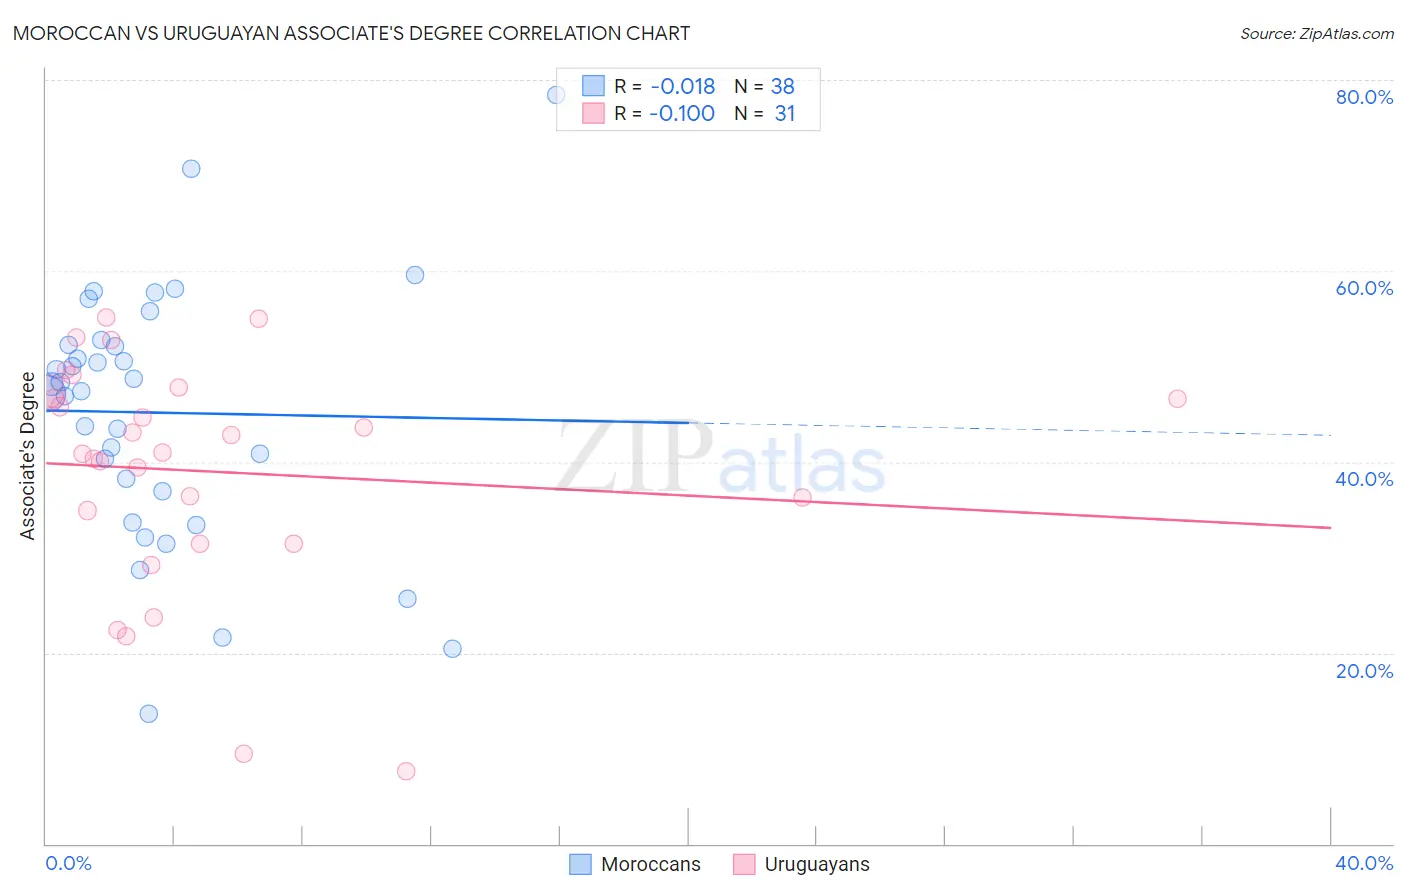
Task: Click the blue swatch beside R = -0.018
Action: tap(594, 86)
